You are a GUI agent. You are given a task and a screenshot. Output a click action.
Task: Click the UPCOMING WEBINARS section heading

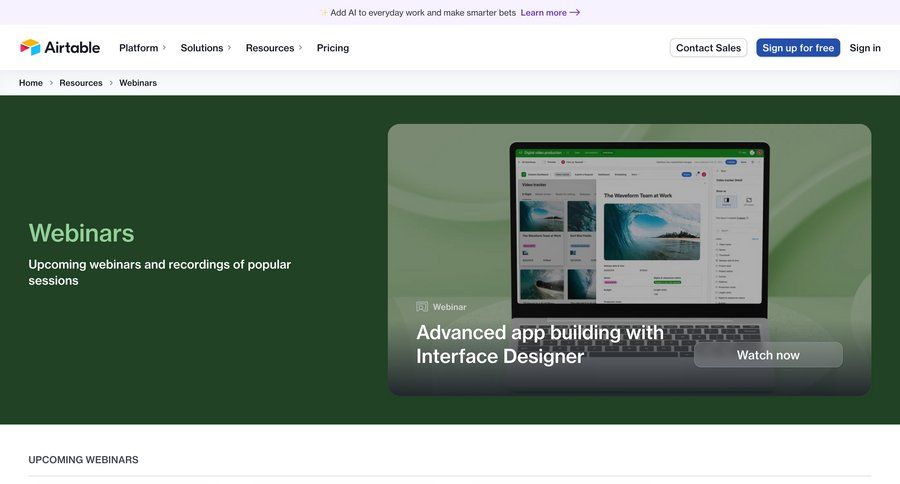(83, 460)
